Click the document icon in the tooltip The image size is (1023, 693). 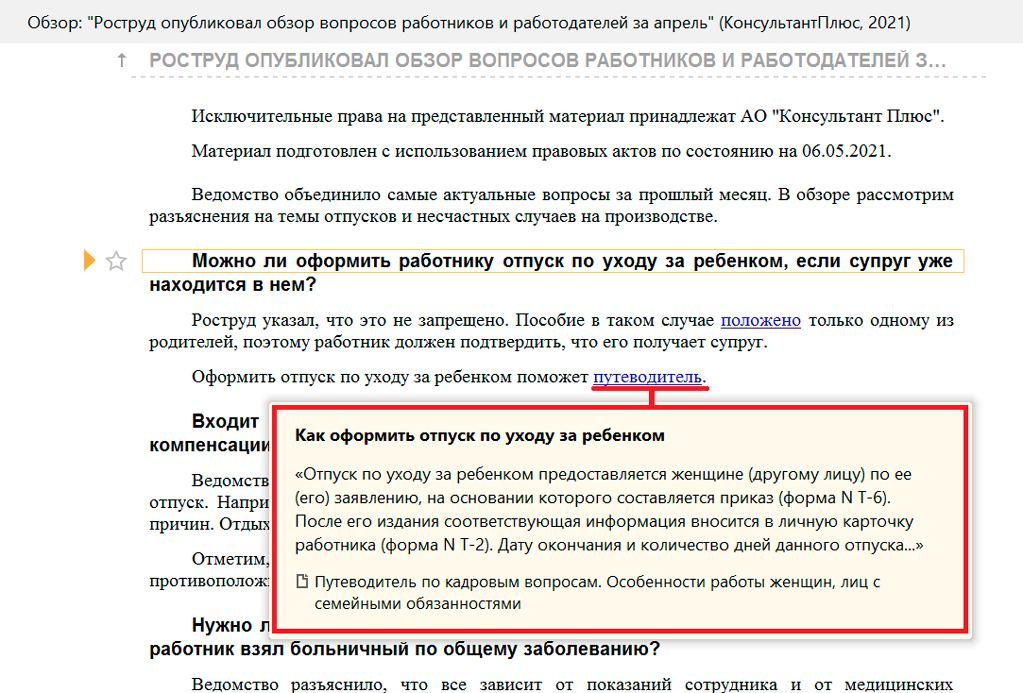(302, 582)
